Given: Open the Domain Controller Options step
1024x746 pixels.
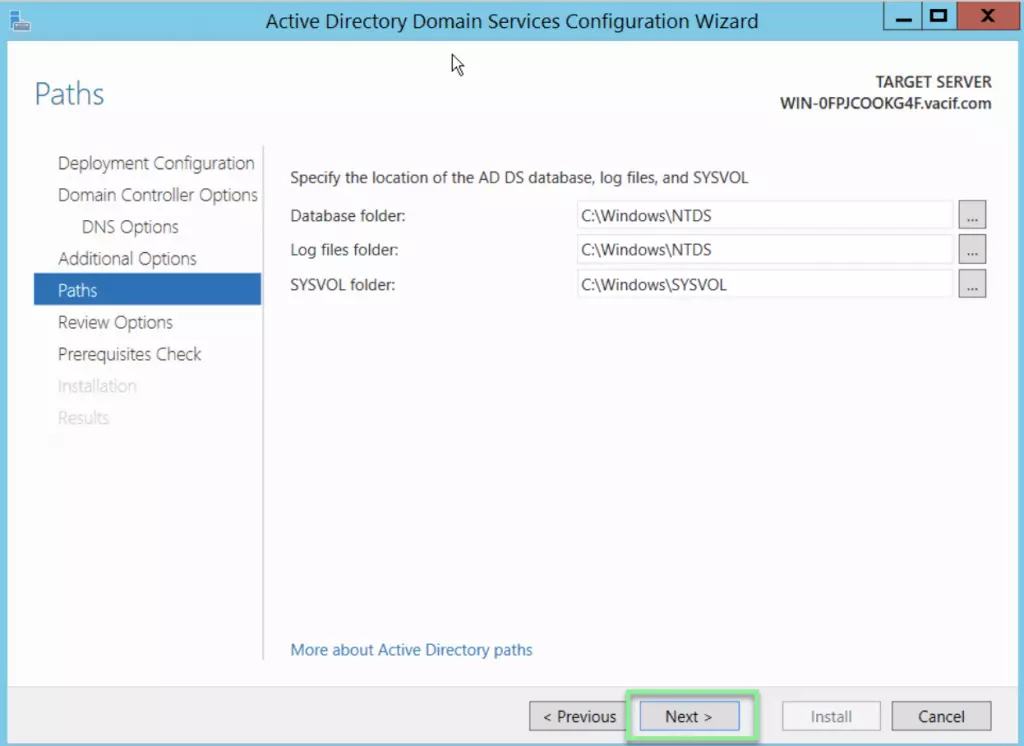Looking at the screenshot, I should (157, 195).
